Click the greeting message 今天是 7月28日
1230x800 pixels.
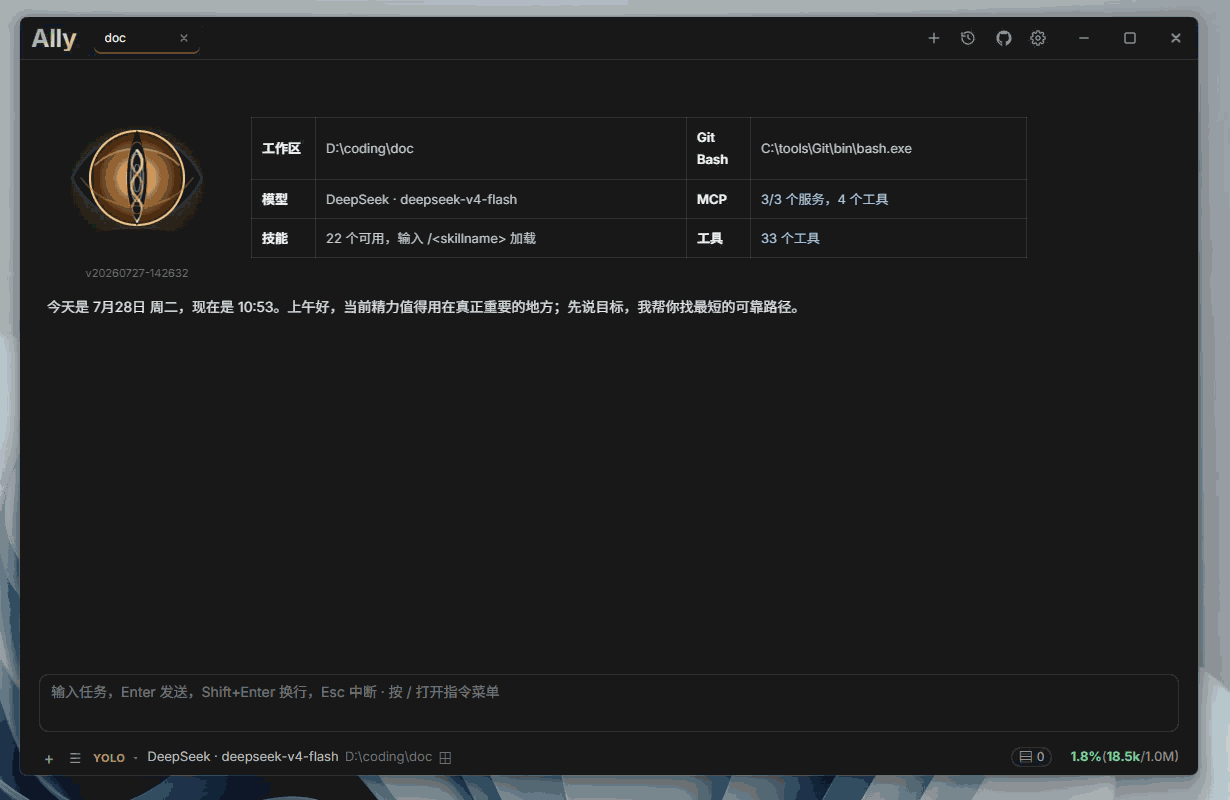(423, 307)
